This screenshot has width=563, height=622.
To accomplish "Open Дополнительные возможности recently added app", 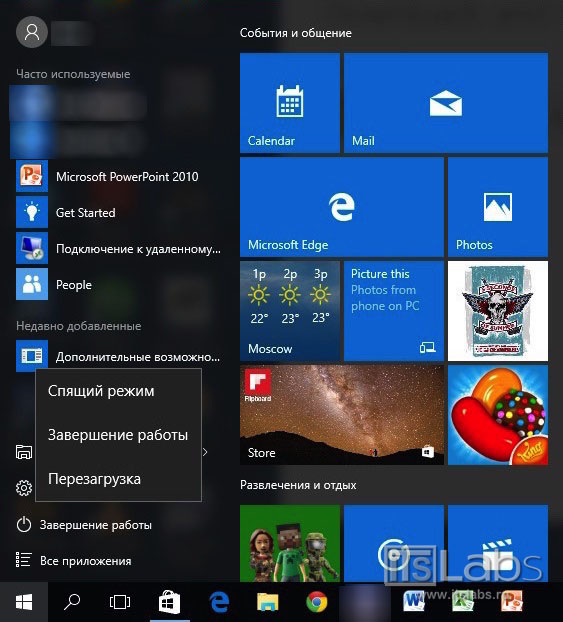I will tap(119, 356).
